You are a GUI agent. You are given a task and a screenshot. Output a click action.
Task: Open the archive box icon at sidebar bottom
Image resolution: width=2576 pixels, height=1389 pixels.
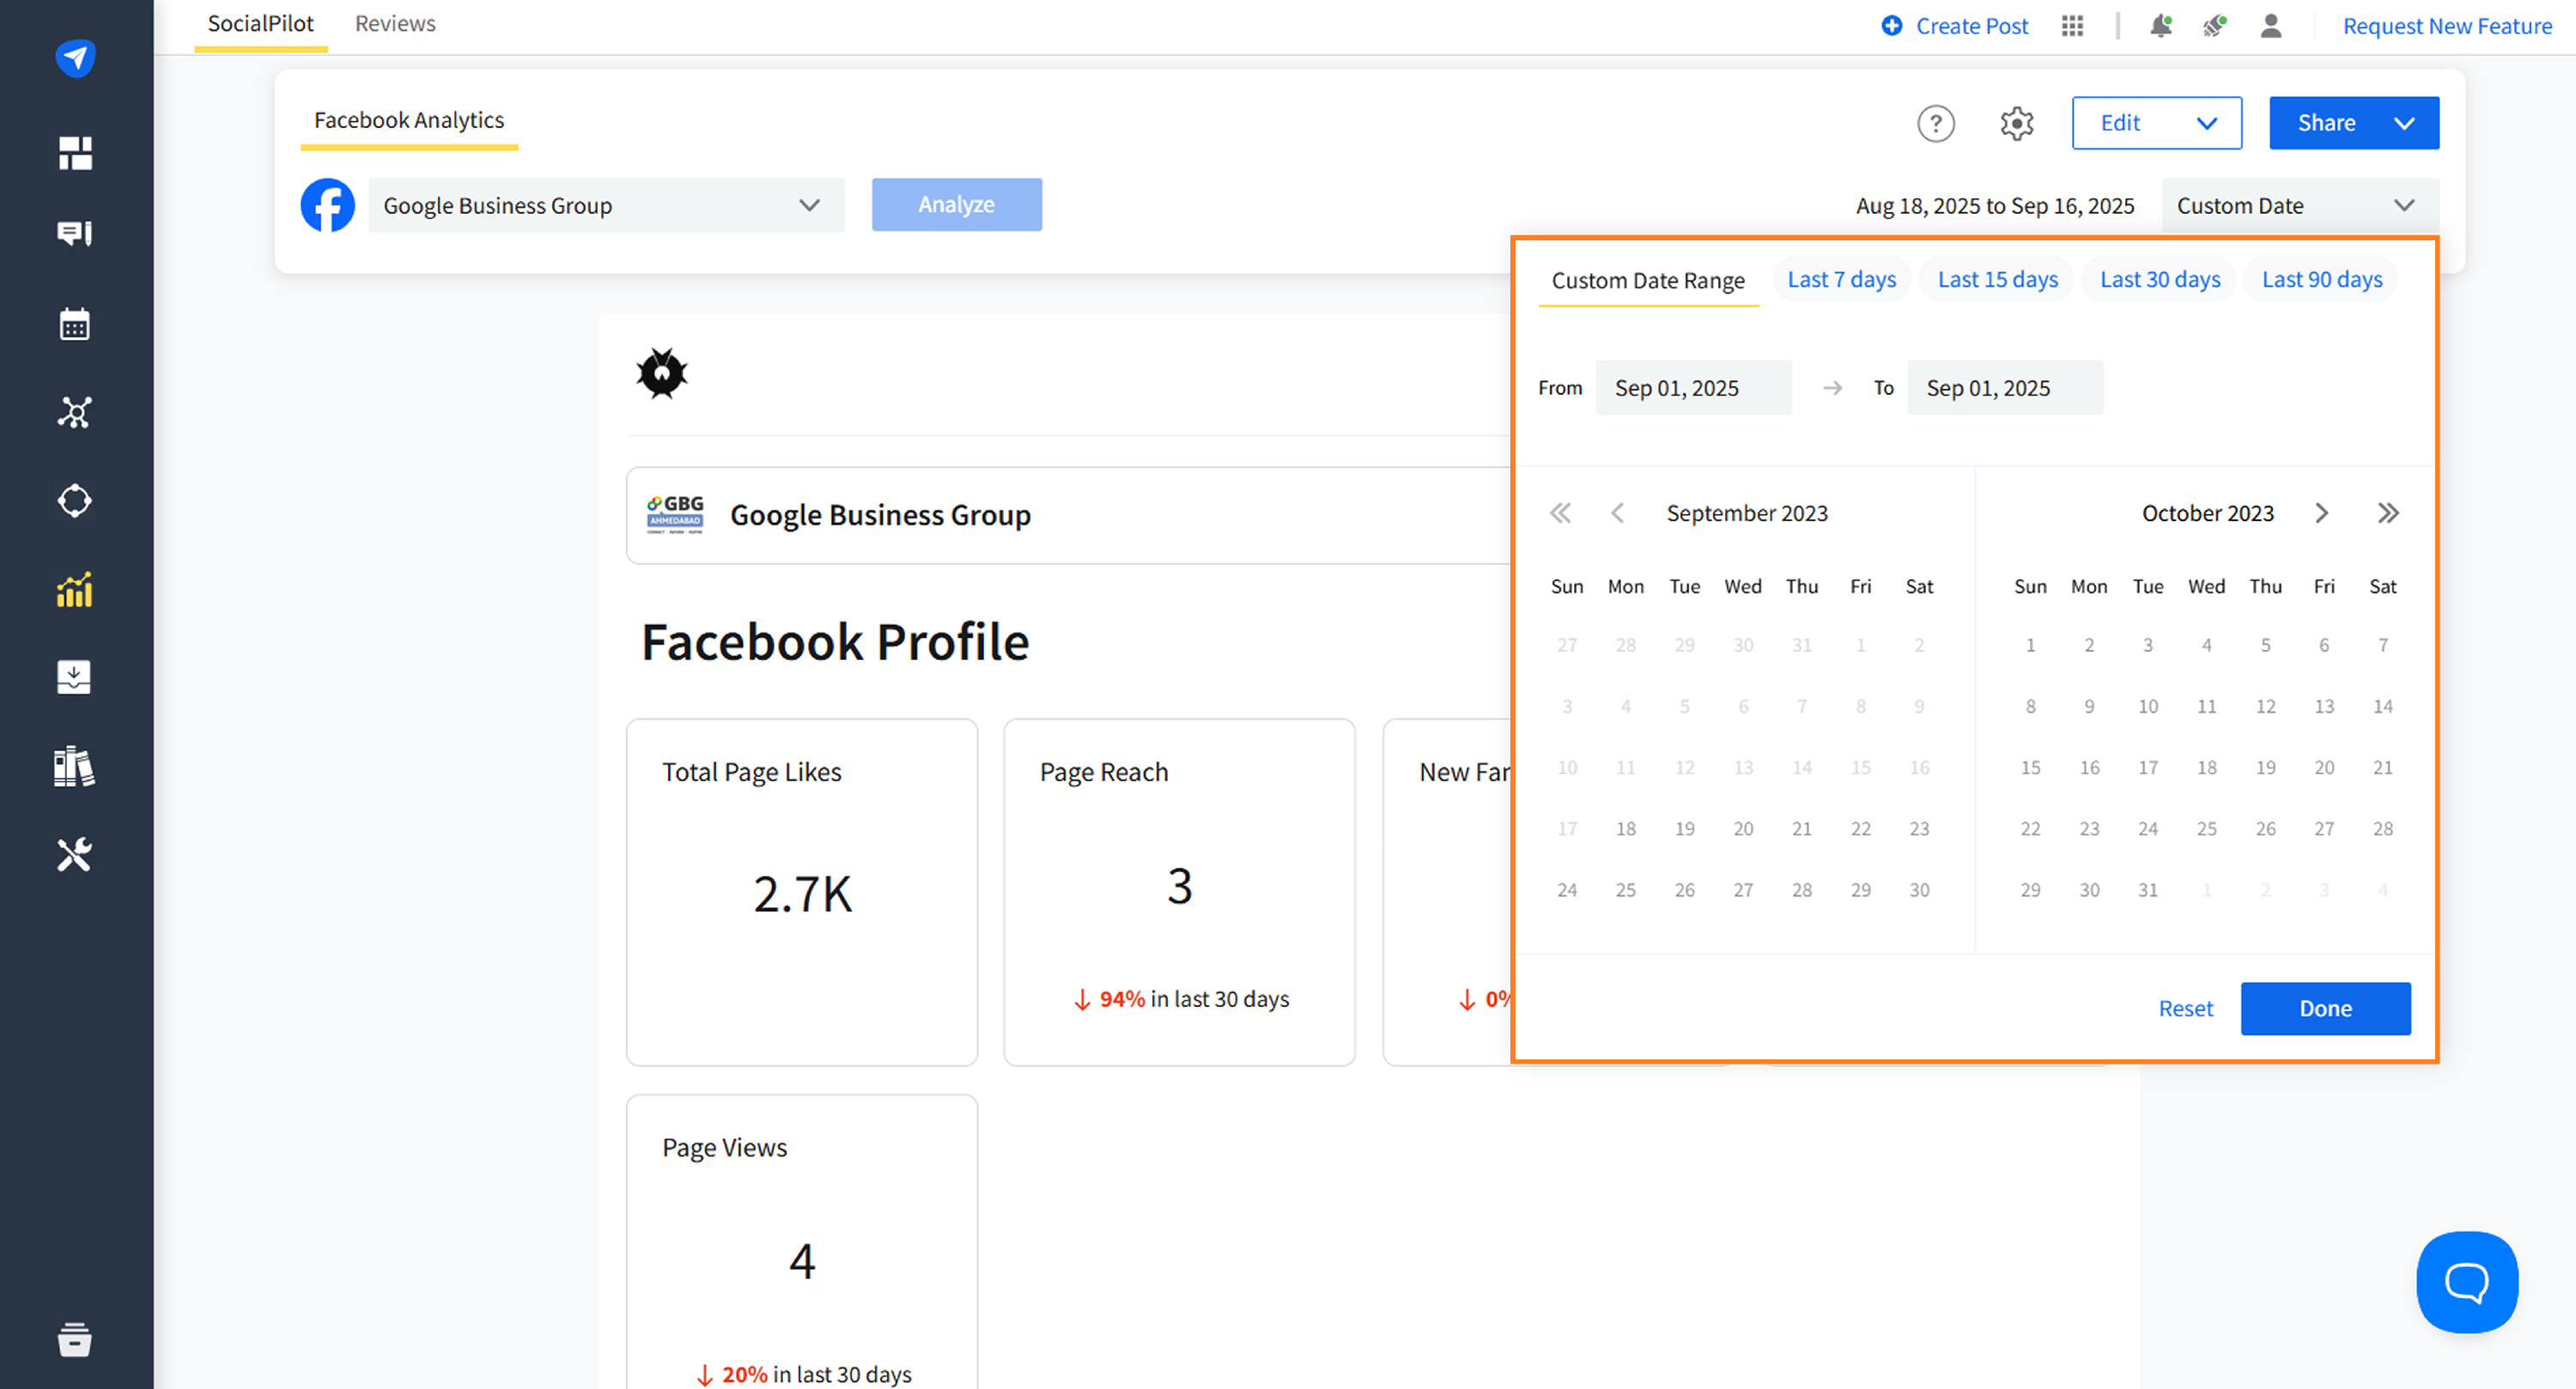click(x=75, y=1339)
